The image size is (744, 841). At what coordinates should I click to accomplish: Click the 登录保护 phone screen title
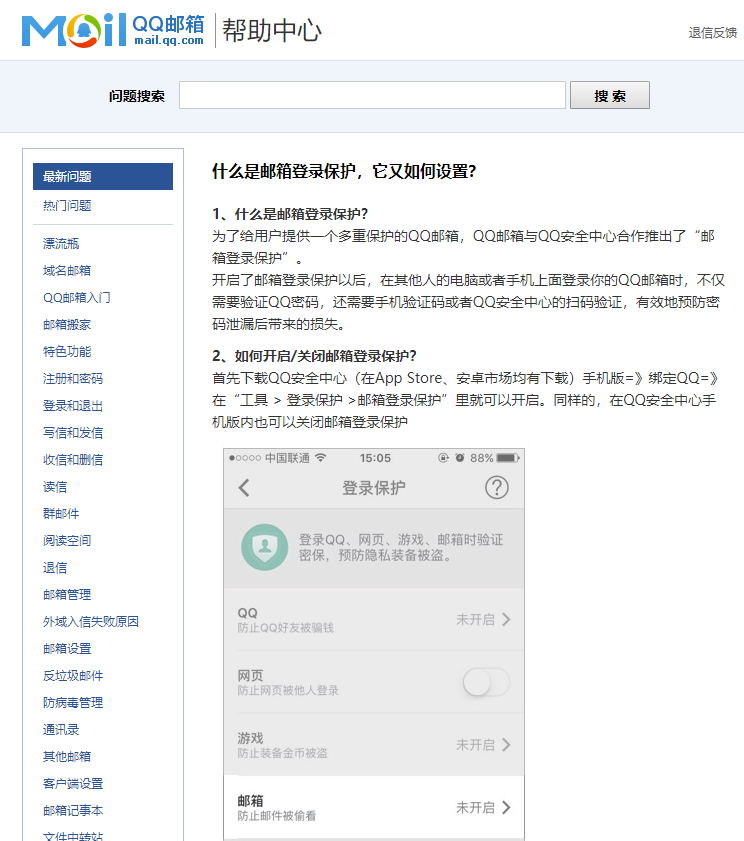[x=373, y=488]
